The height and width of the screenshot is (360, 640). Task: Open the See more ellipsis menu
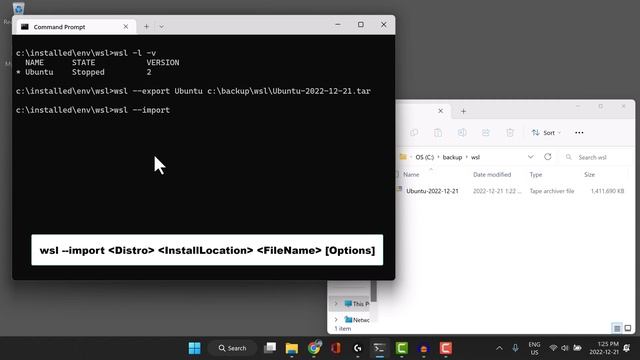[x=579, y=133]
